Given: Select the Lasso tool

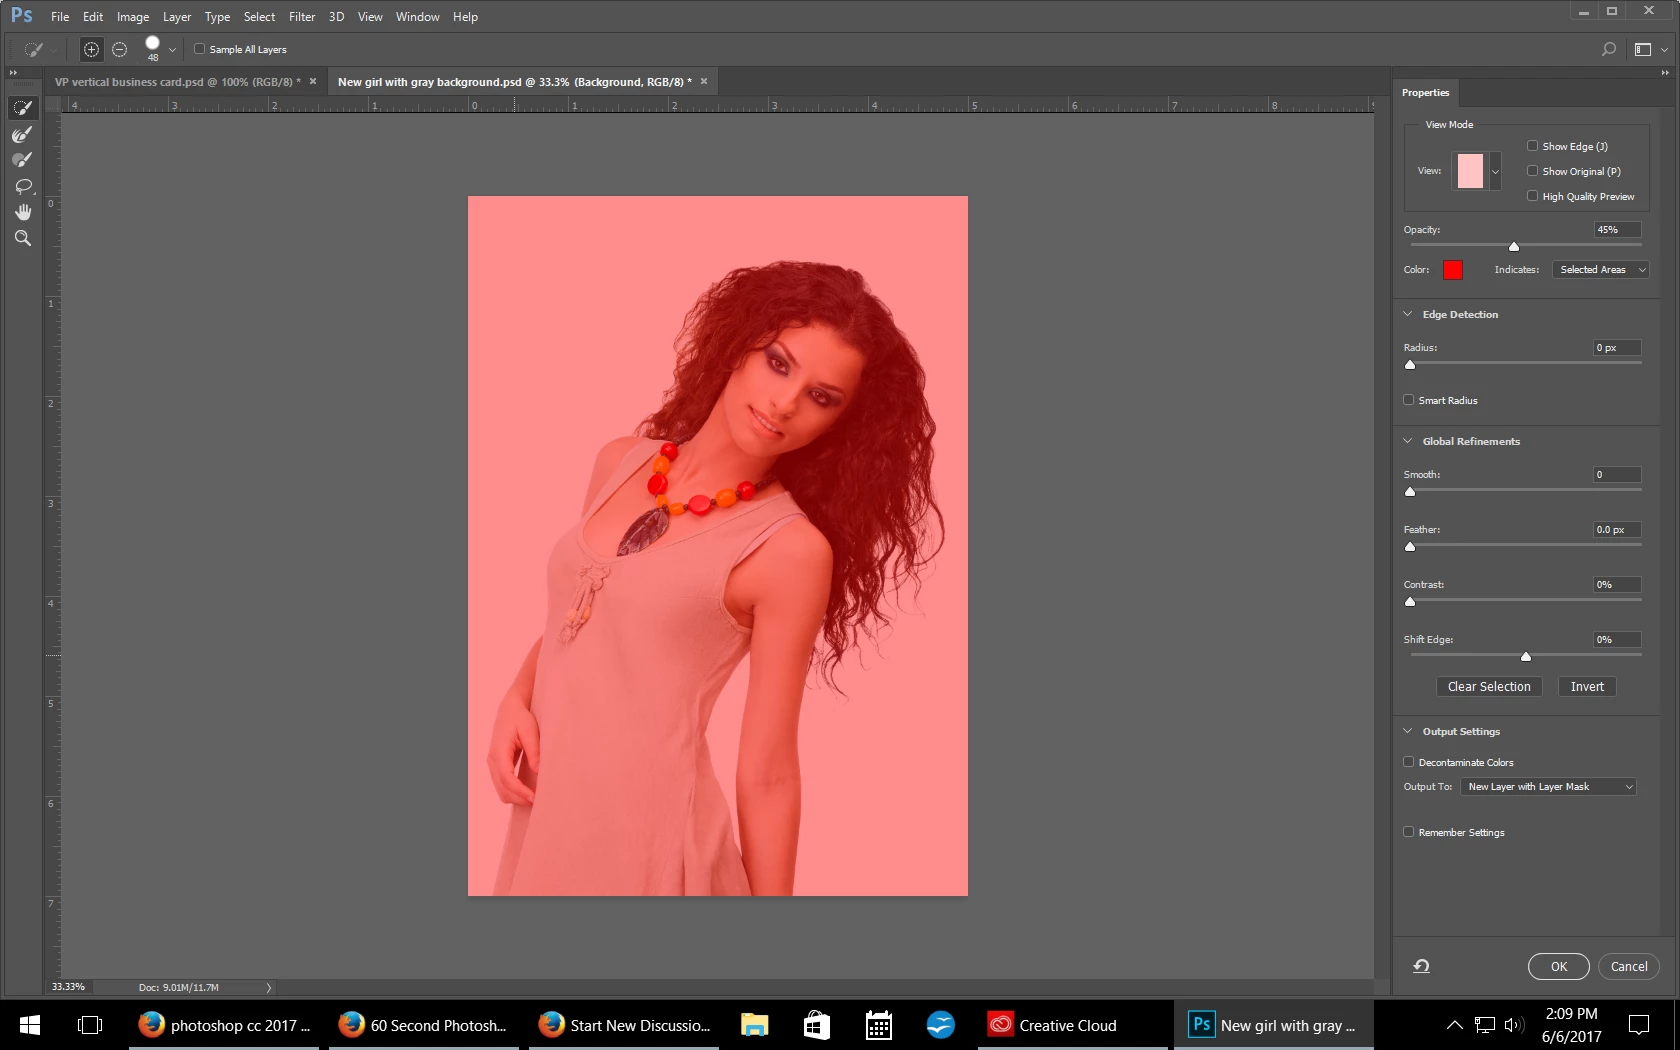Looking at the screenshot, I should [23, 186].
